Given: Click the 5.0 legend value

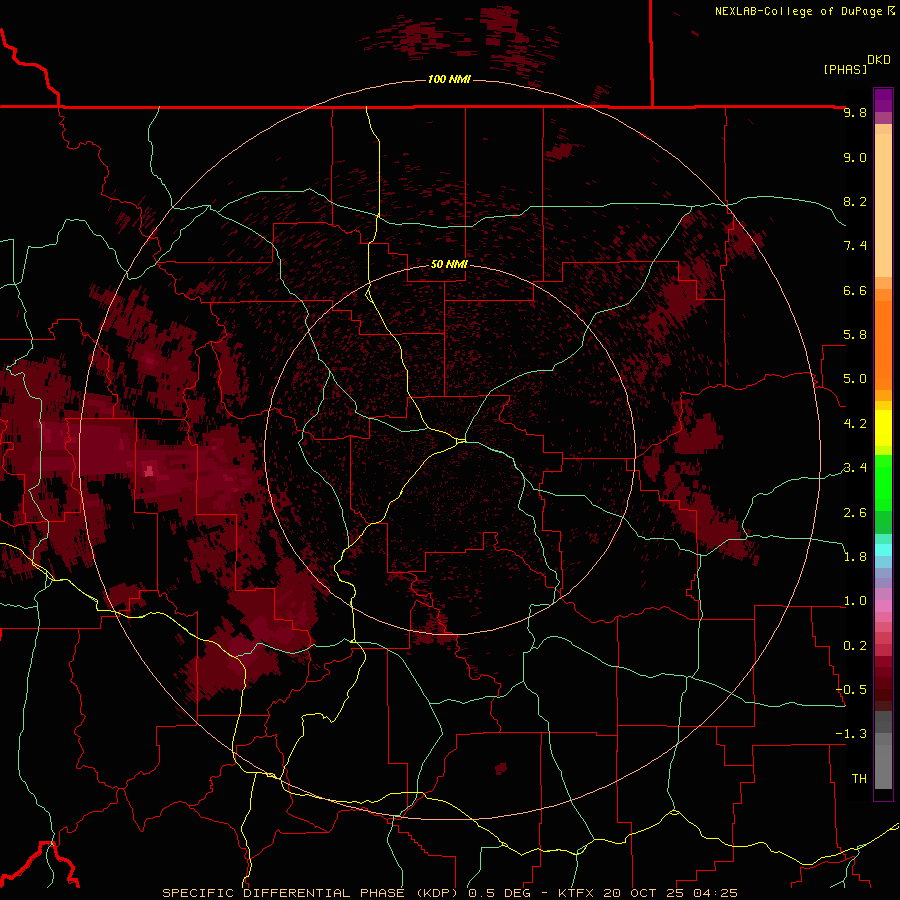Looking at the screenshot, I should (855, 379).
